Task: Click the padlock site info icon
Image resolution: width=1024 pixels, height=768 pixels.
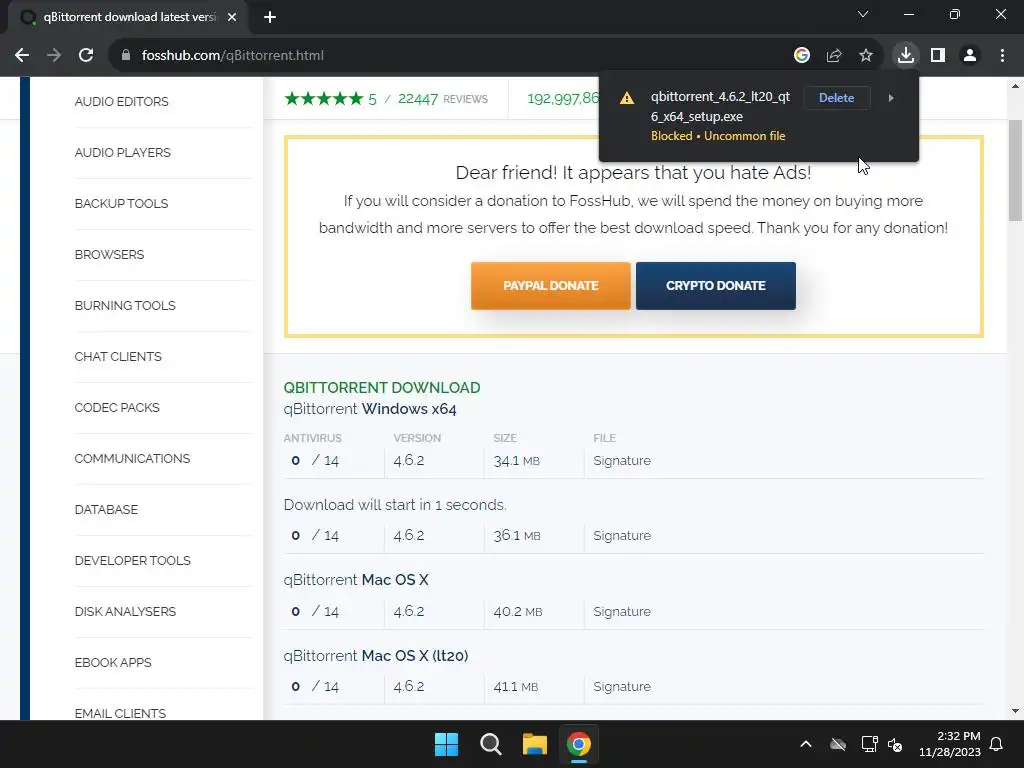Action: point(126,56)
